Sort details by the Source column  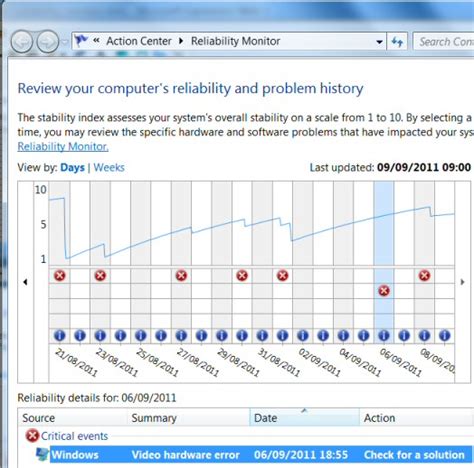point(73,418)
